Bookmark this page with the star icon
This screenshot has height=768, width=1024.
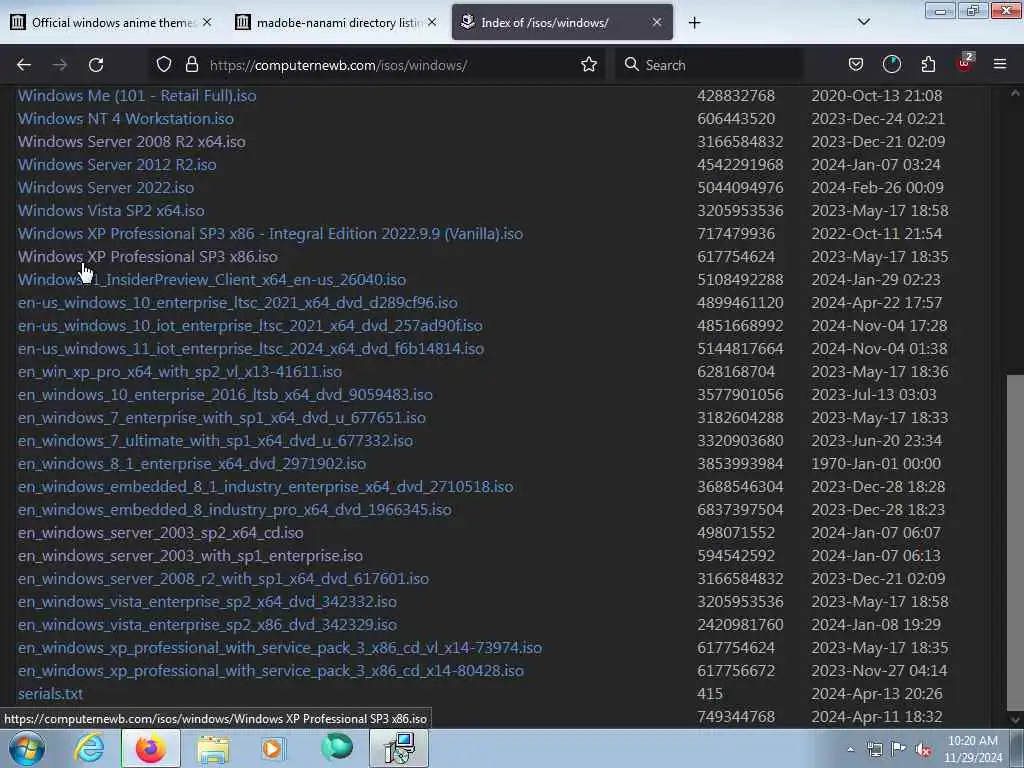588,65
